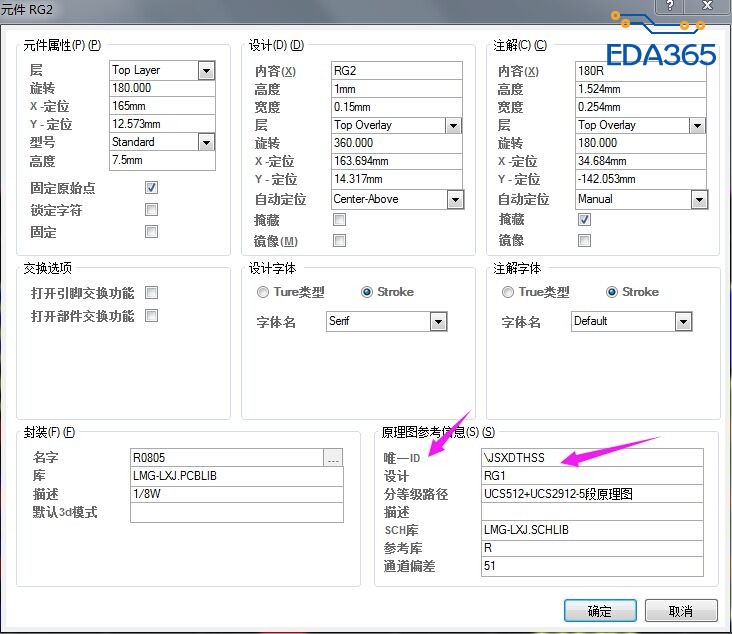Click 设计 高度 field showing 1mm
Image resolution: width=732 pixels, height=634 pixels.
click(397, 89)
